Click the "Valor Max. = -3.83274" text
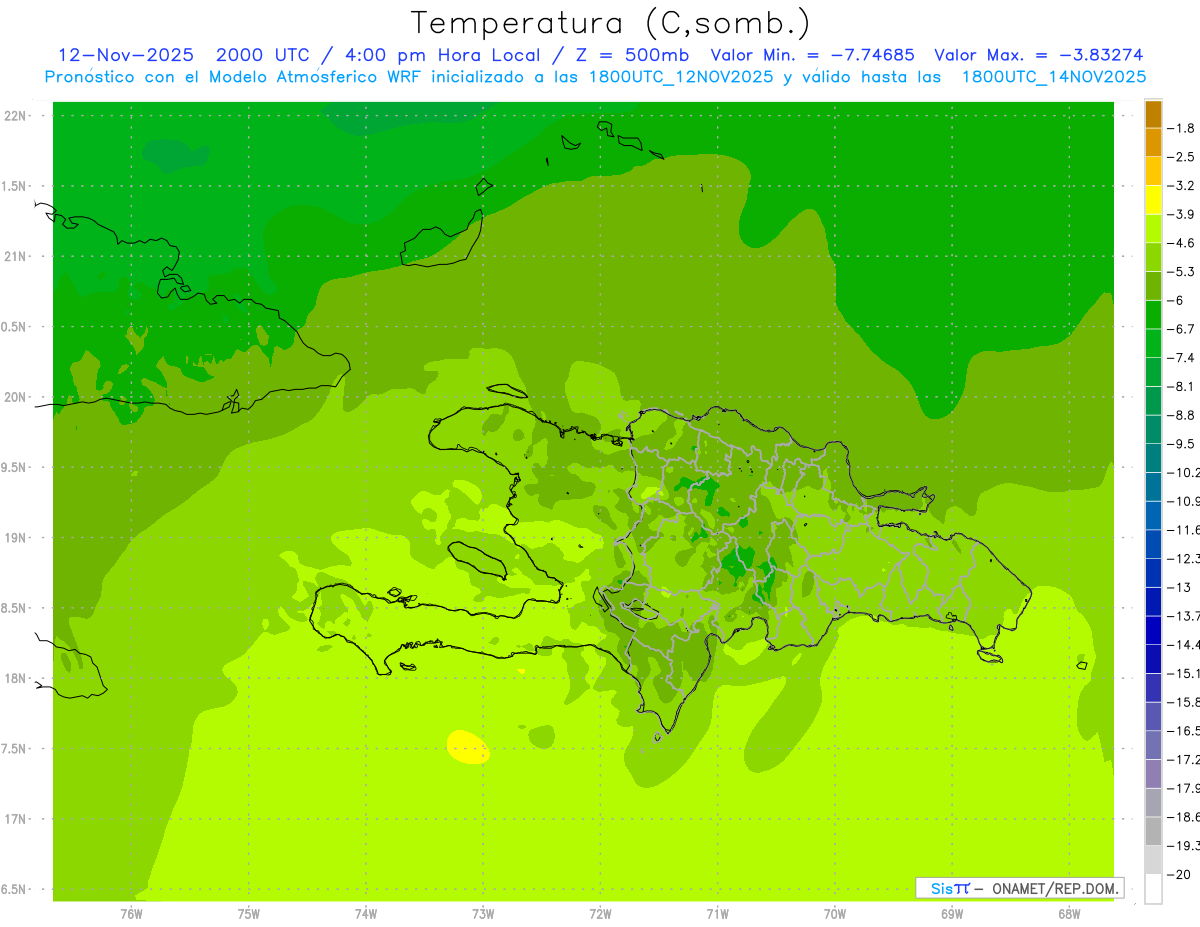The image size is (1200, 927). pos(1038,55)
